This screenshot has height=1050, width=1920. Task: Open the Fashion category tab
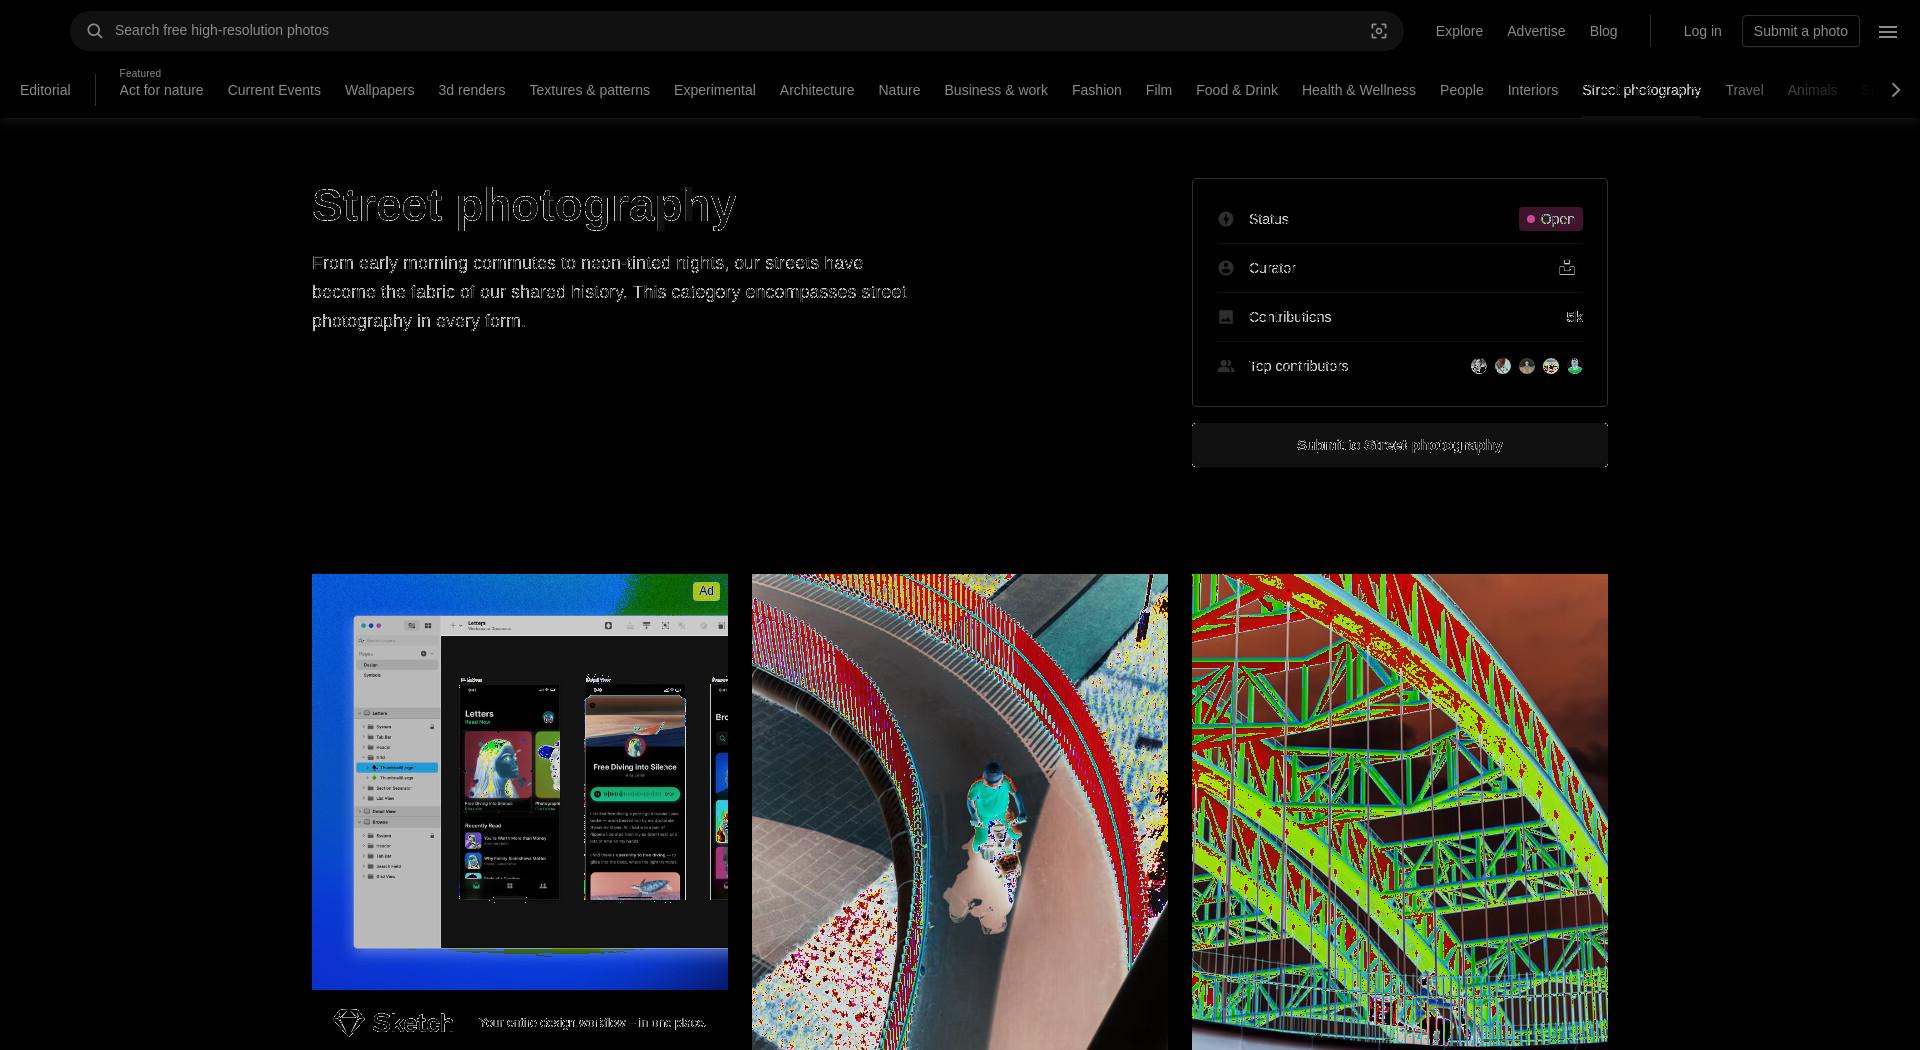click(x=1096, y=90)
